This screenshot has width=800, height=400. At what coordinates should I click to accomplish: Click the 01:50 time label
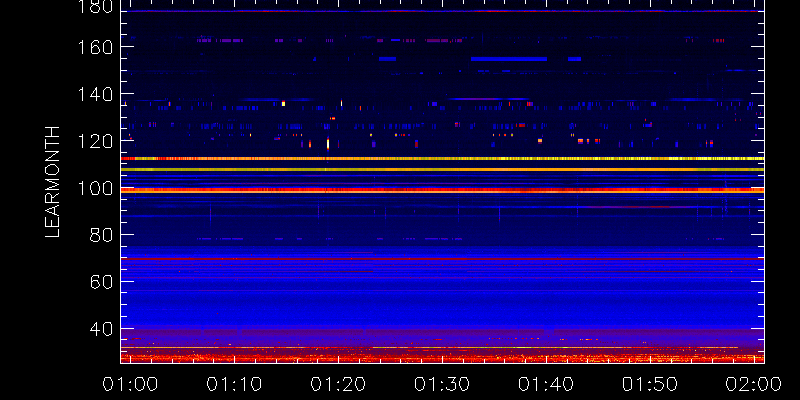(x=650, y=384)
